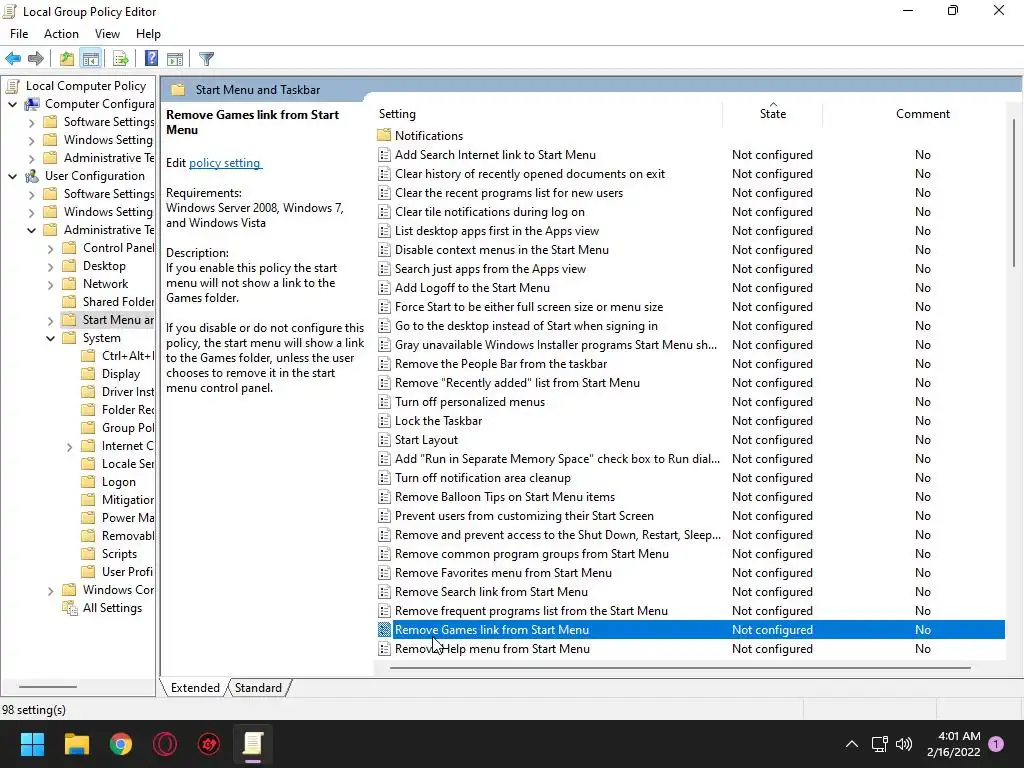Open the Windows Start button
This screenshot has height=768, width=1024.
click(x=32, y=744)
